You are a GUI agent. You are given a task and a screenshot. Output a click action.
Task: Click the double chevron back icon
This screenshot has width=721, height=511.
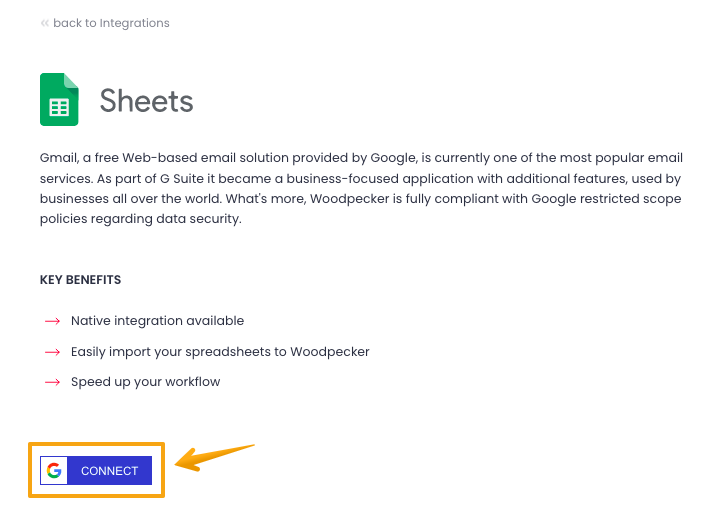click(x=44, y=23)
